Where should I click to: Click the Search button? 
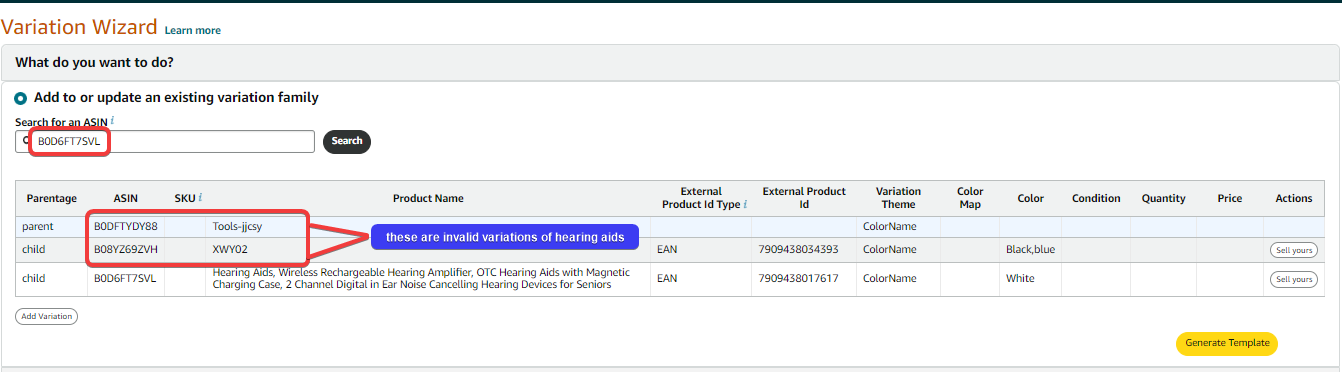(x=347, y=141)
